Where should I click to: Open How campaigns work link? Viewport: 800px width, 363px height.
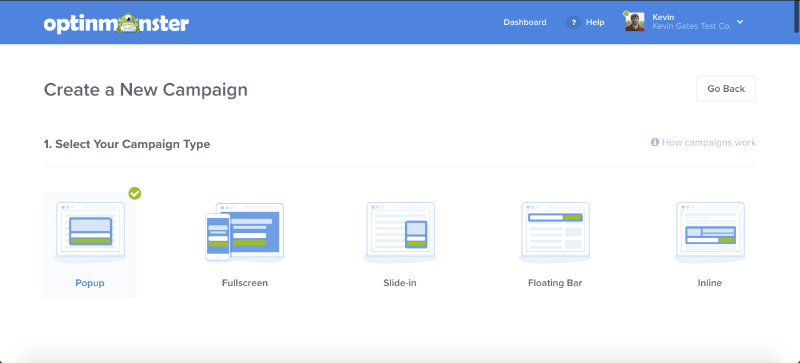tap(709, 142)
